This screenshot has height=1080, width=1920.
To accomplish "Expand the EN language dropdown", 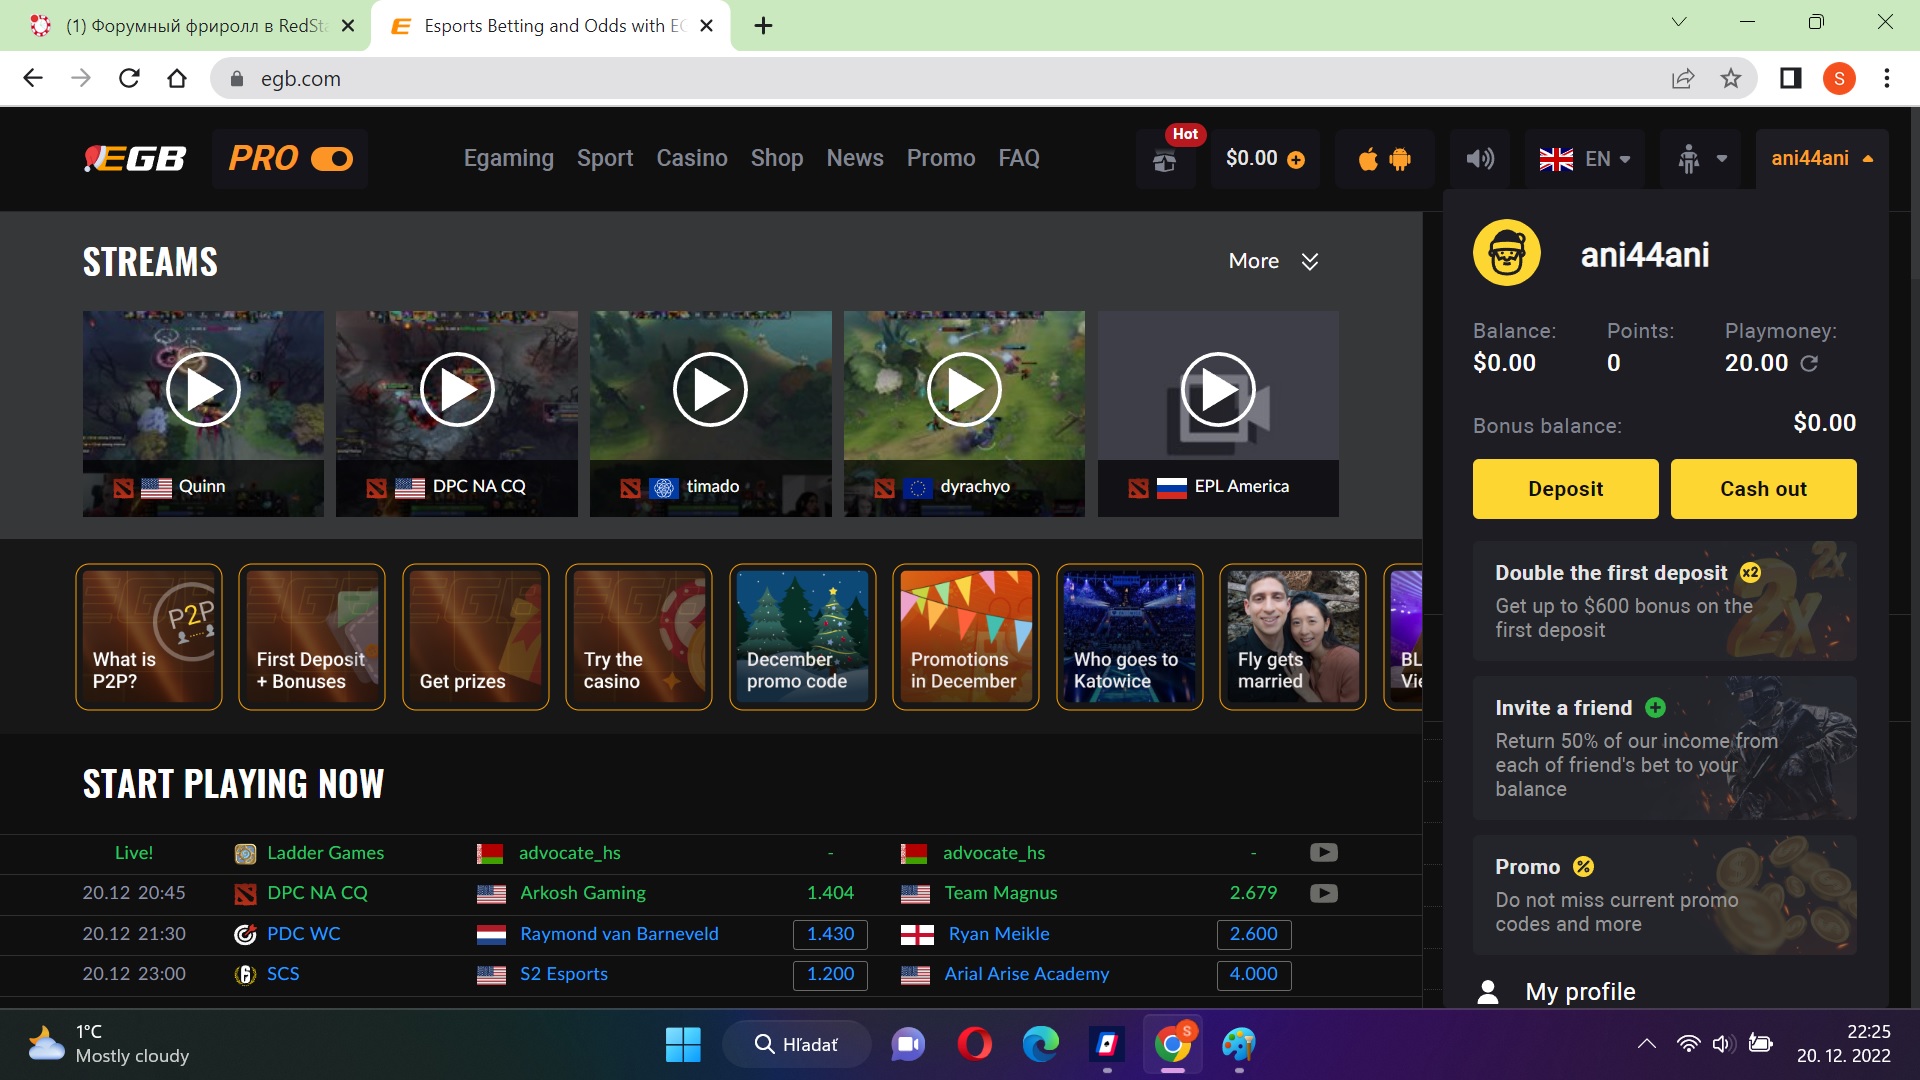I will click(1585, 158).
